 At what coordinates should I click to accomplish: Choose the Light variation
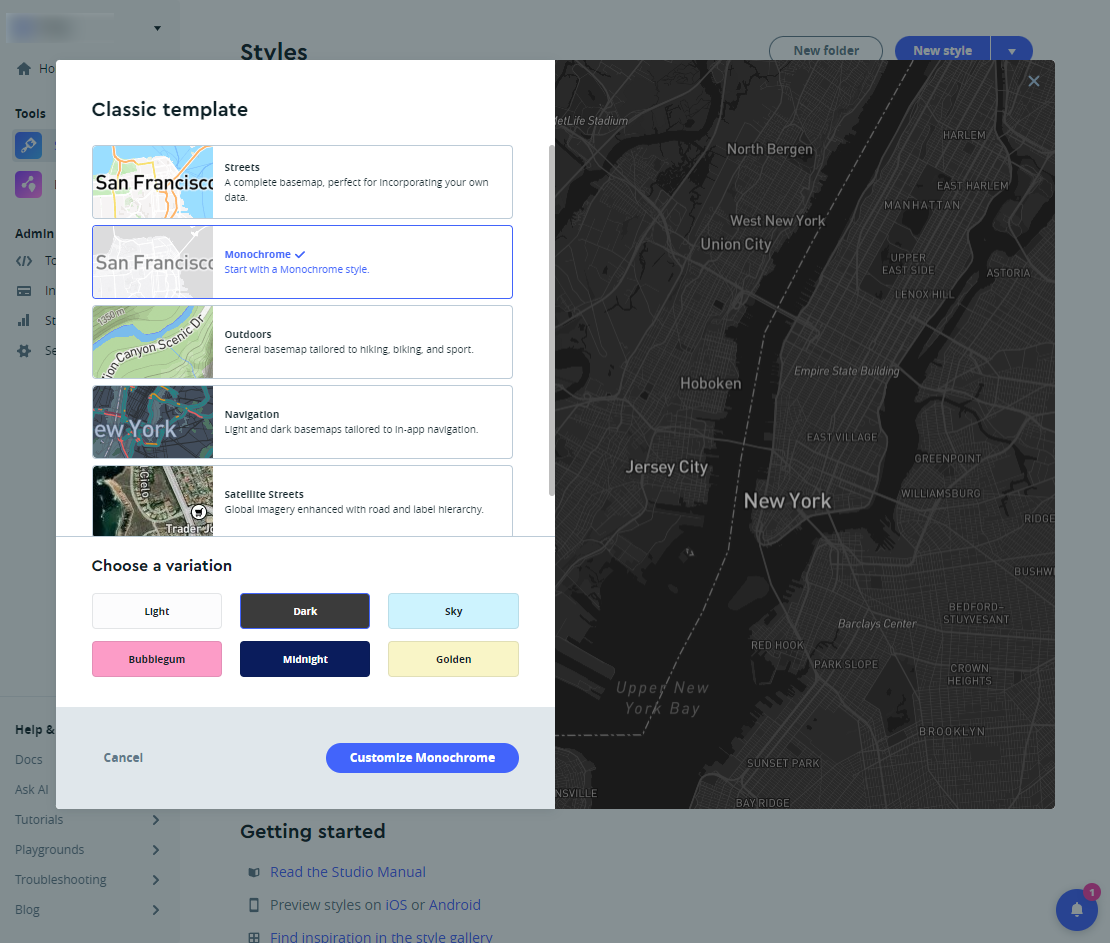[x=156, y=611]
